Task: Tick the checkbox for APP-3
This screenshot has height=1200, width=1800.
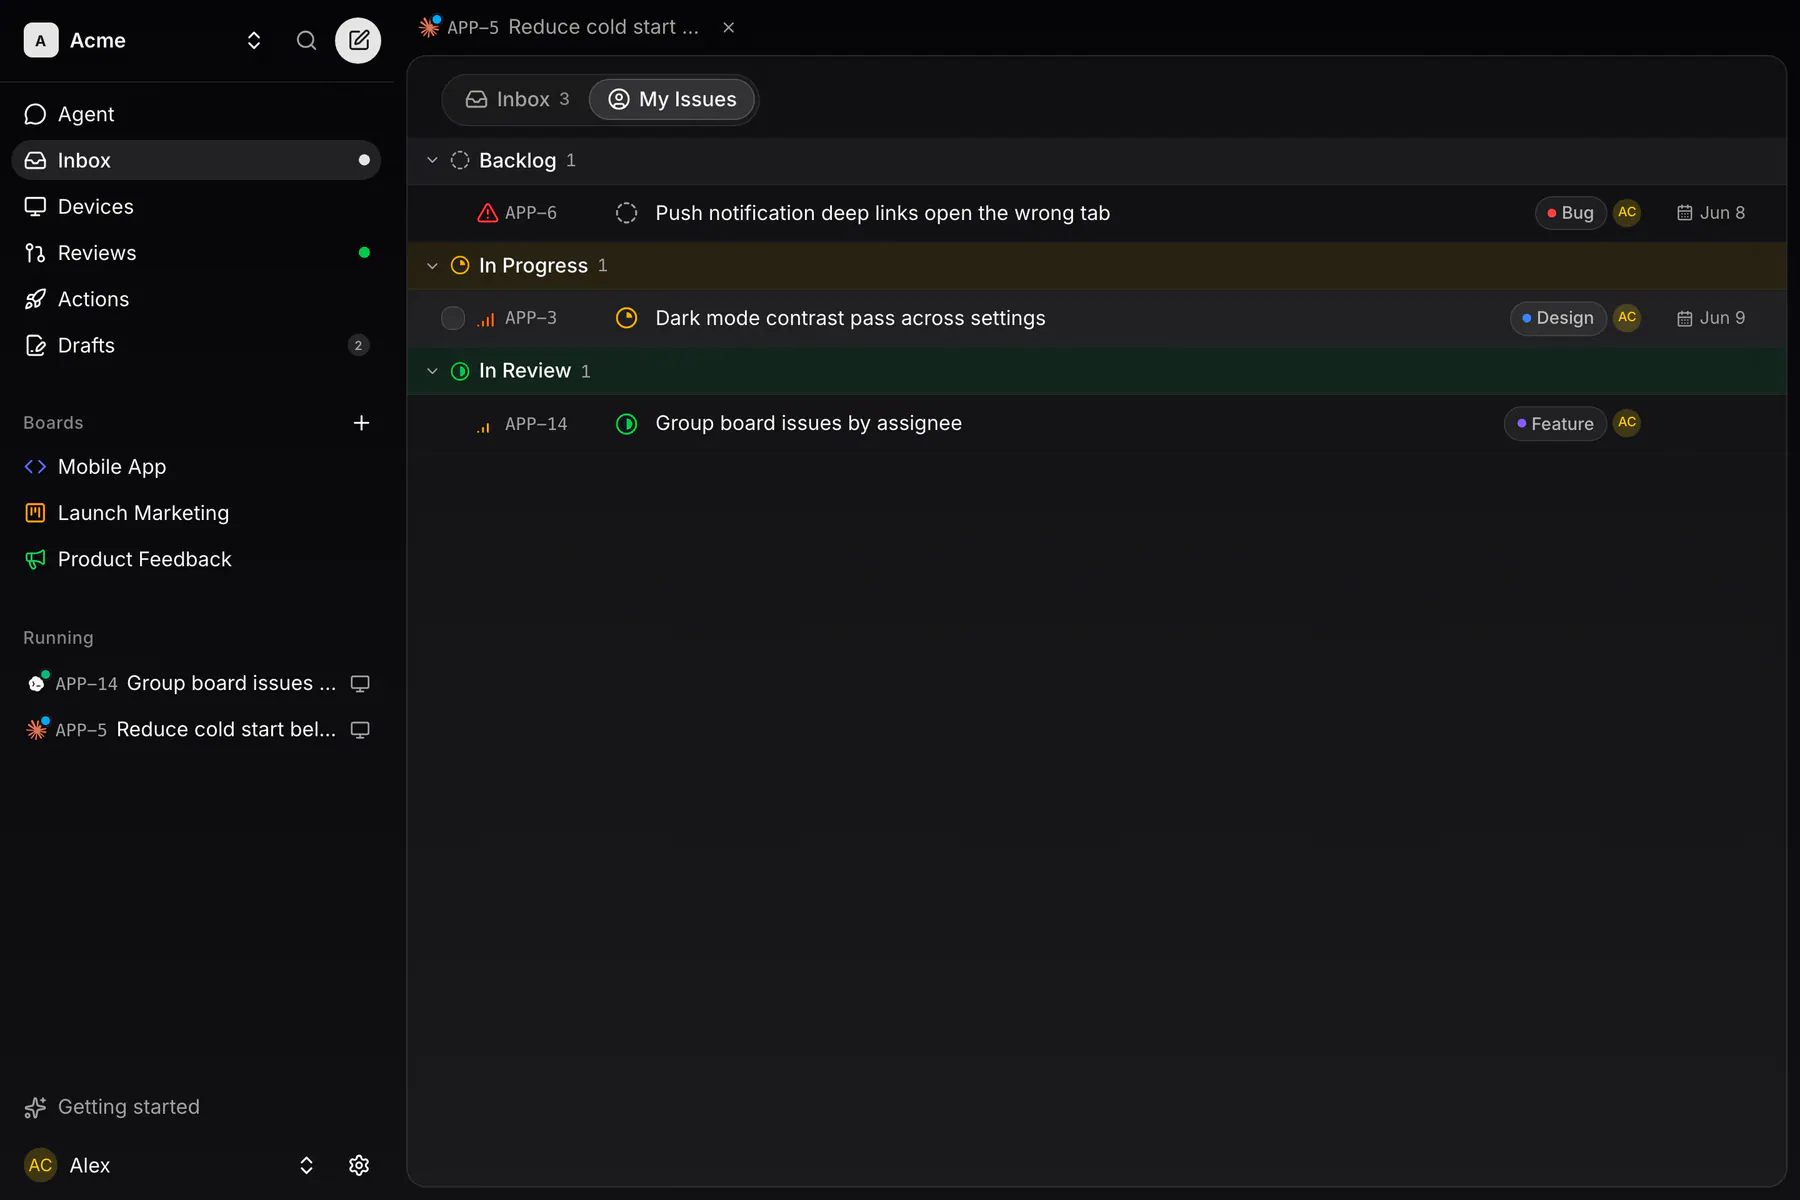Action: 453,318
